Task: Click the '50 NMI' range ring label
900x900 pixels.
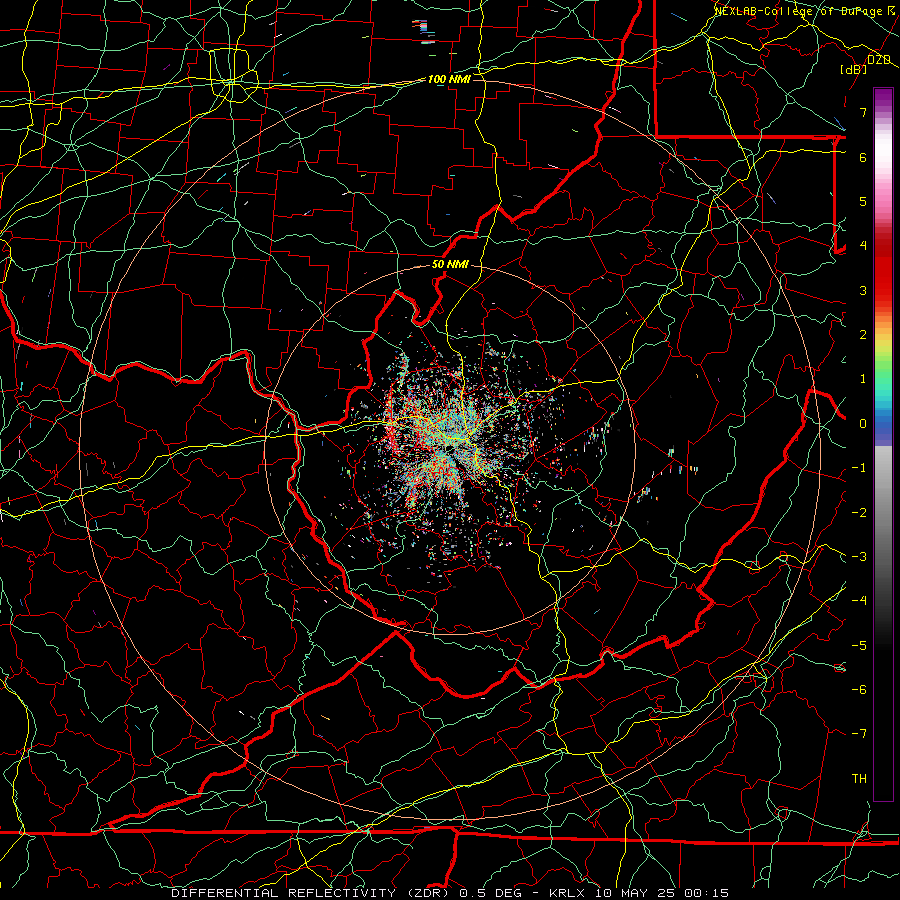Action: (x=450, y=264)
